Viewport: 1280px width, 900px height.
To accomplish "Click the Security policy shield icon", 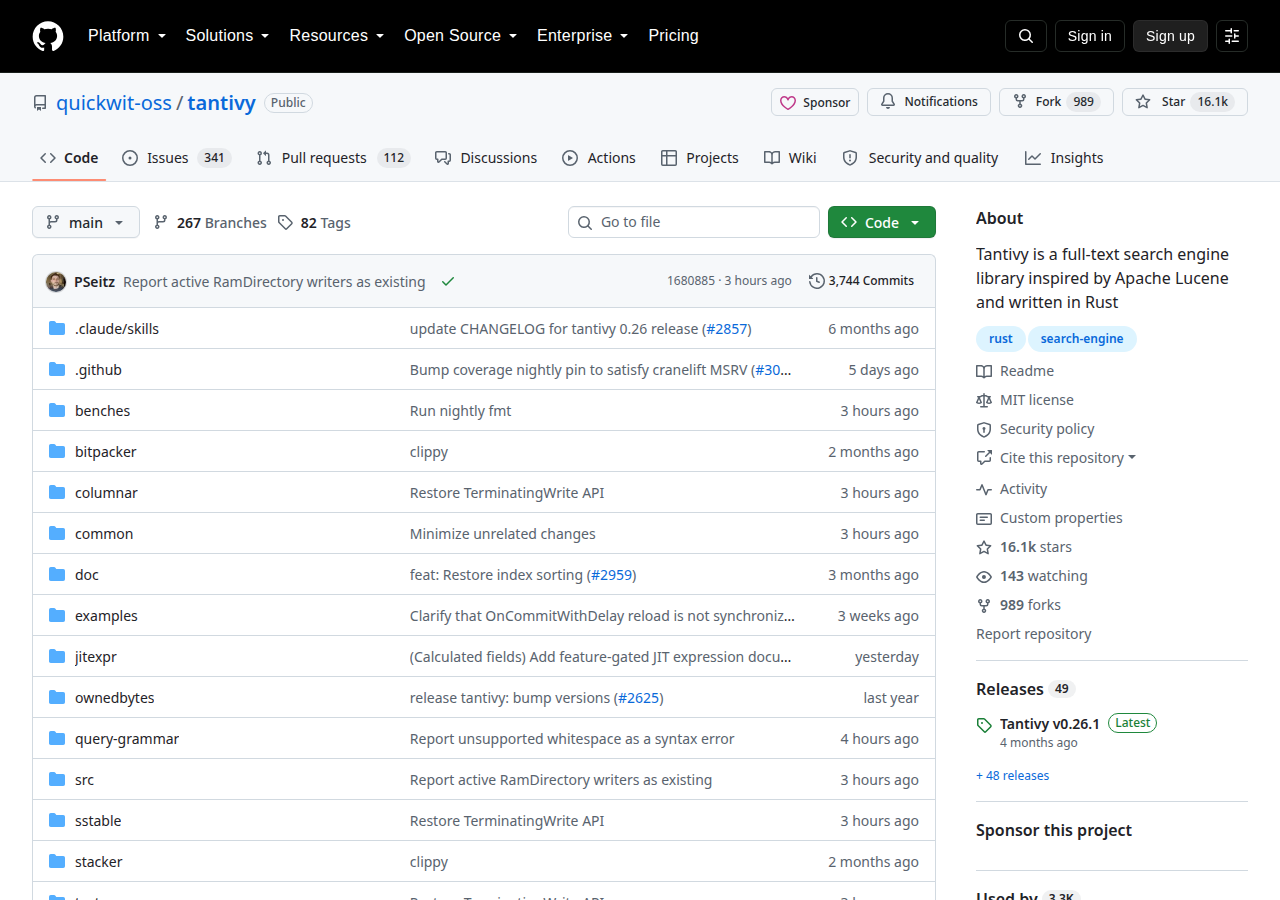I will 984,429.
